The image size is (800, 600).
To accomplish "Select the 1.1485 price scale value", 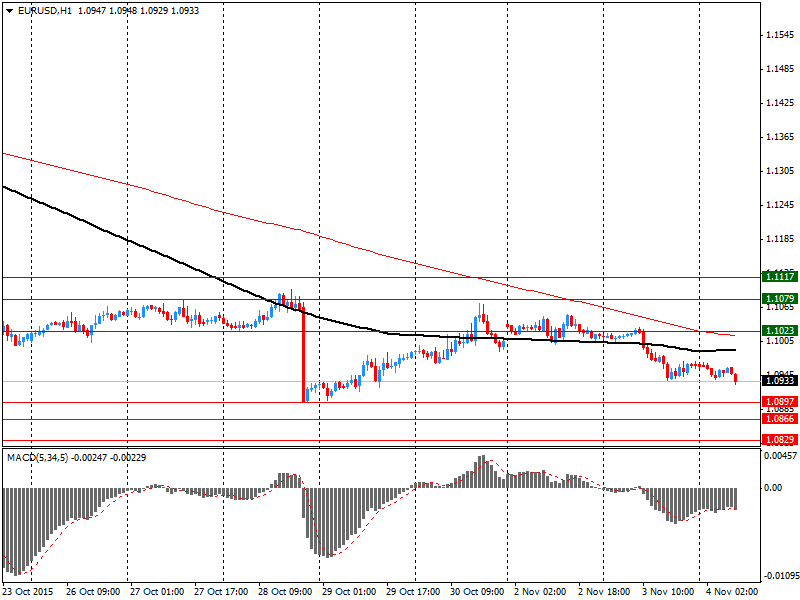I will (781, 69).
